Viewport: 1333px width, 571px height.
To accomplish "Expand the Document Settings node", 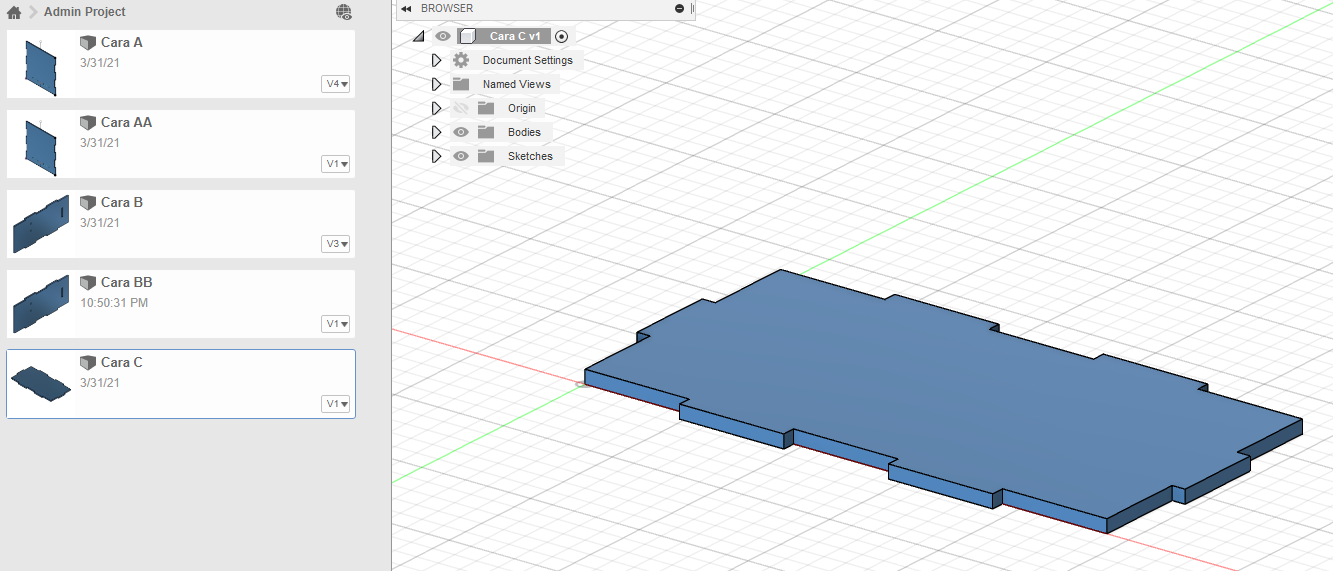I will point(436,60).
